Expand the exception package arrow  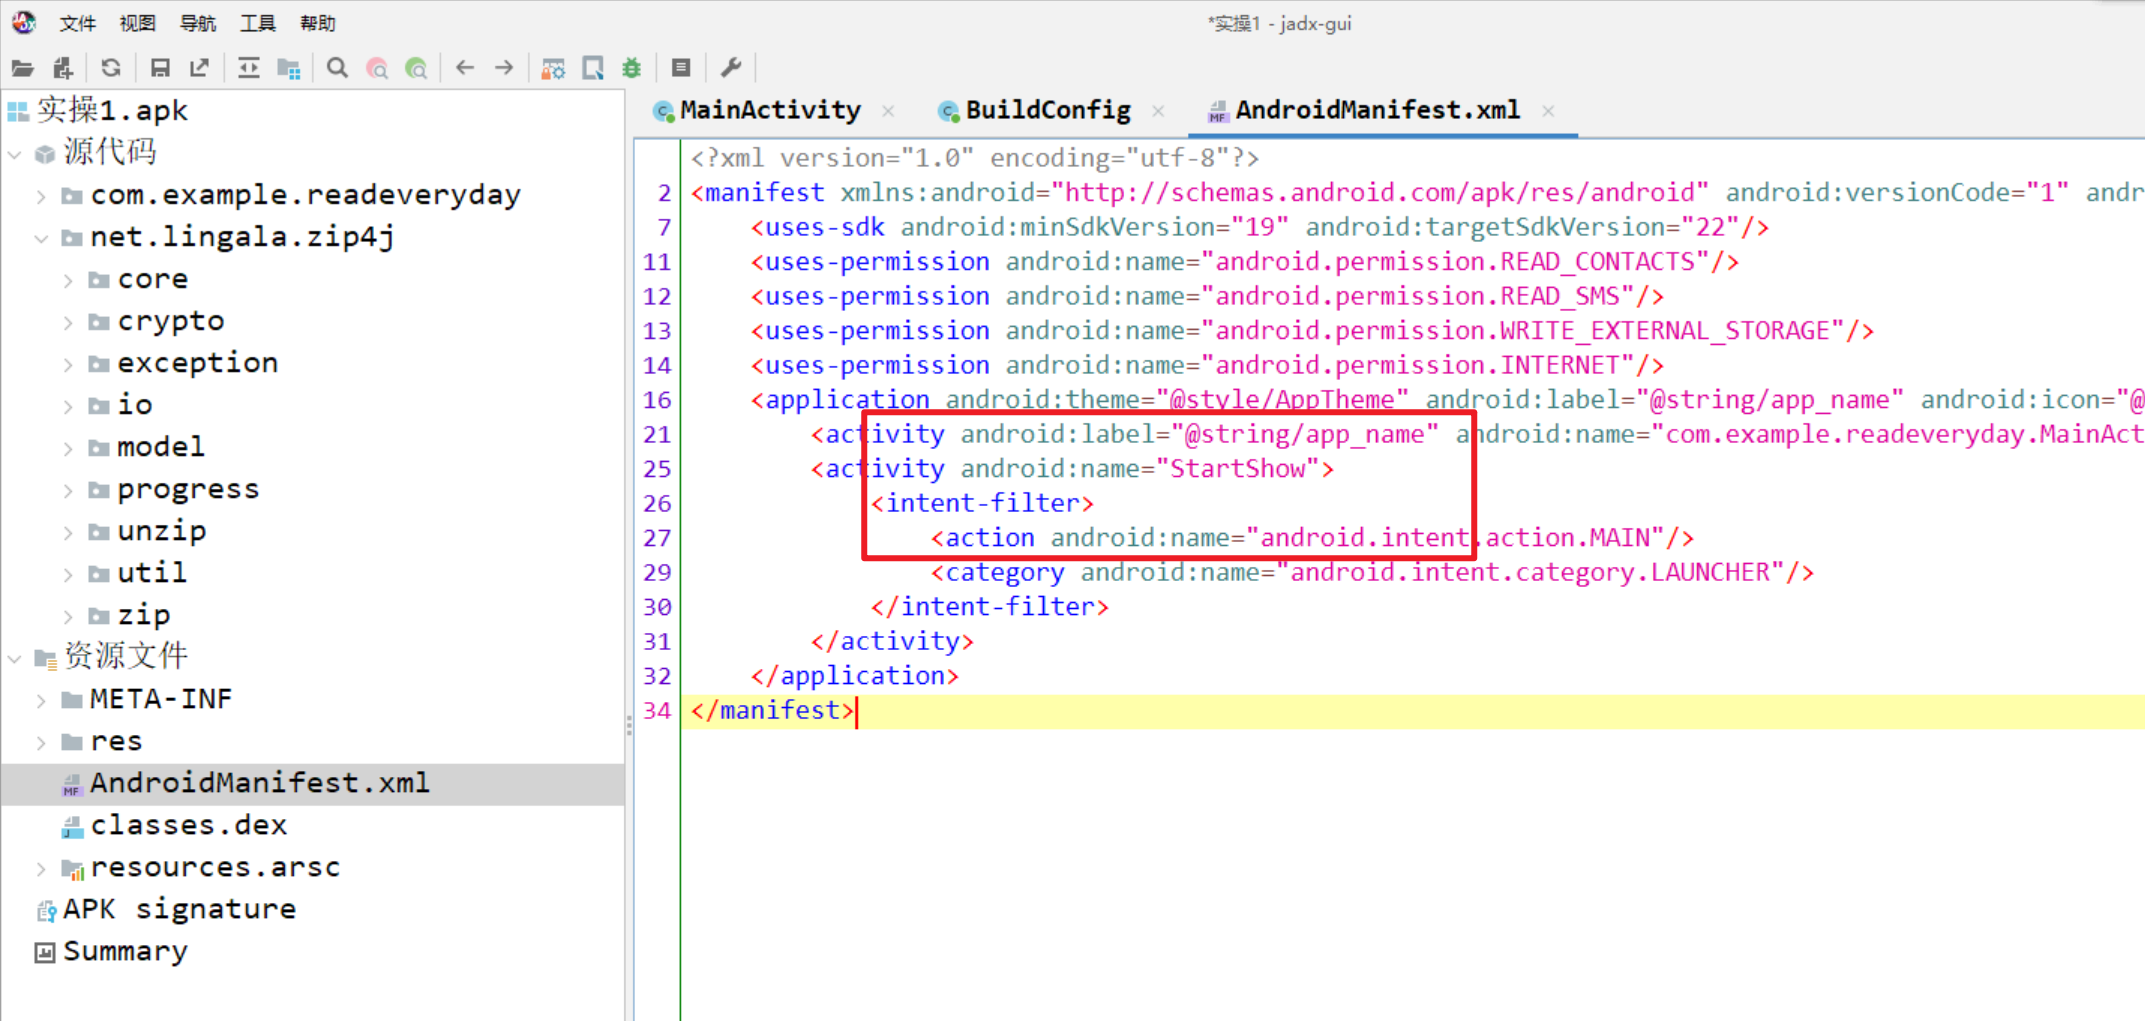68,364
